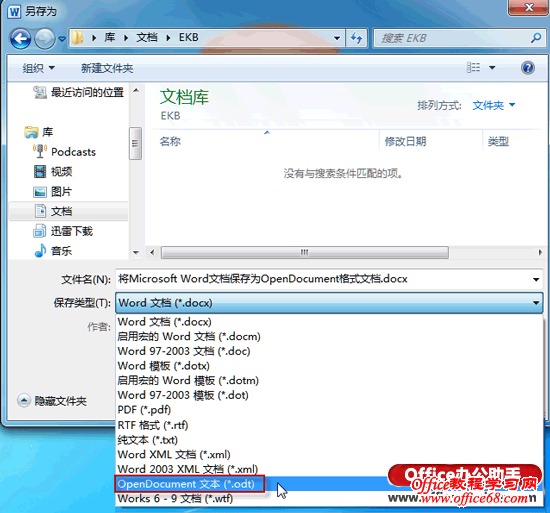Click the horizontal scrollbar thumb

[x=304, y=252]
